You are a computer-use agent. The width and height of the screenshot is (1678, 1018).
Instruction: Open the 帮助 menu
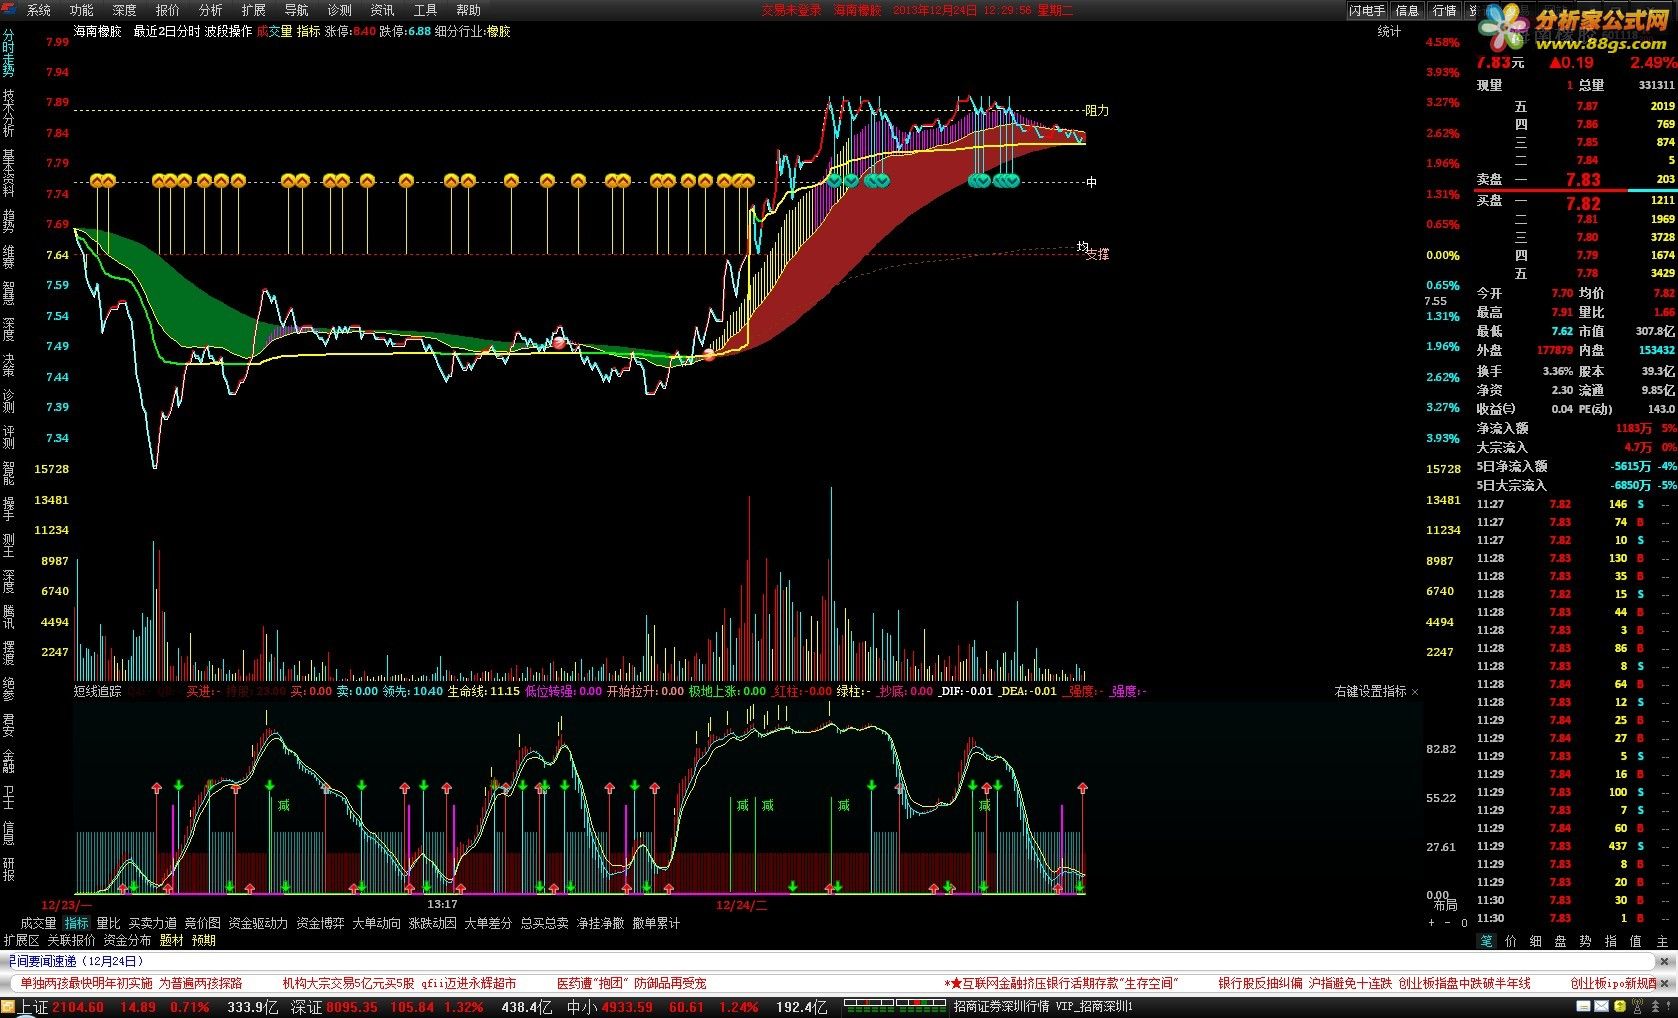(x=468, y=10)
